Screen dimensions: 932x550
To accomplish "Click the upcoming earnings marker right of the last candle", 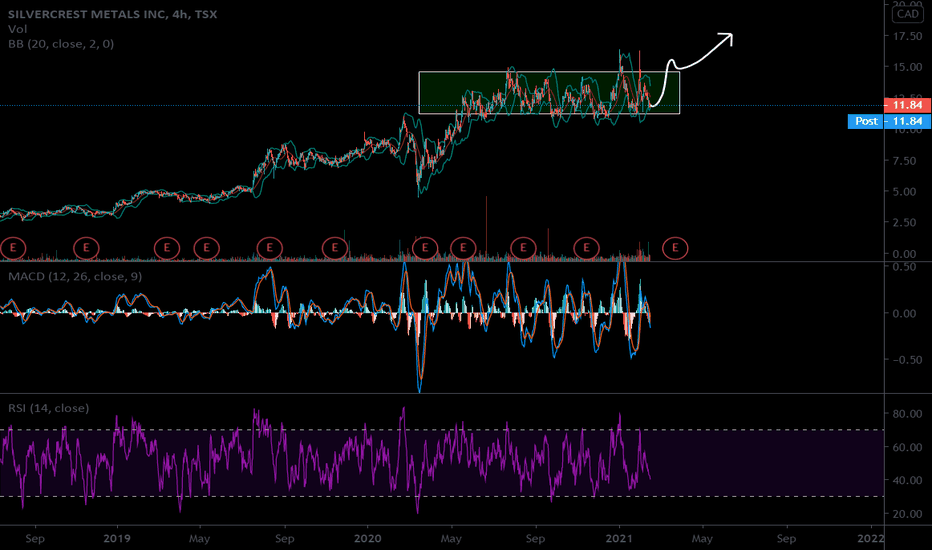I will [675, 248].
